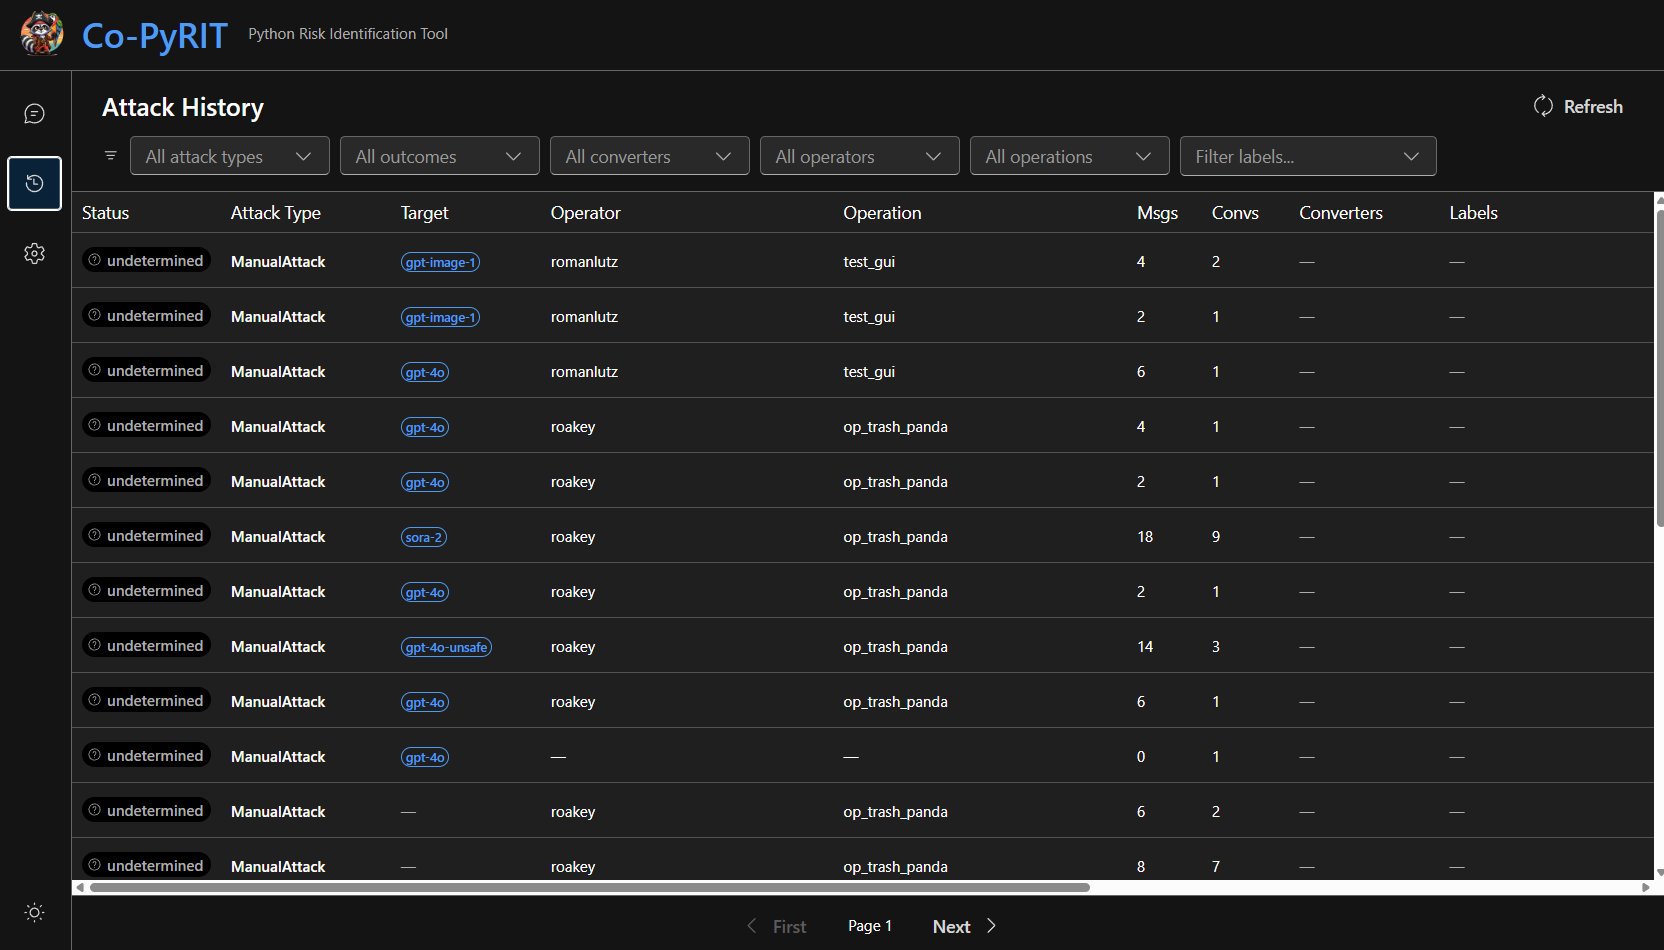The width and height of the screenshot is (1664, 950).
Task: Click the horizontal scrollbar thumb
Action: click(x=590, y=887)
